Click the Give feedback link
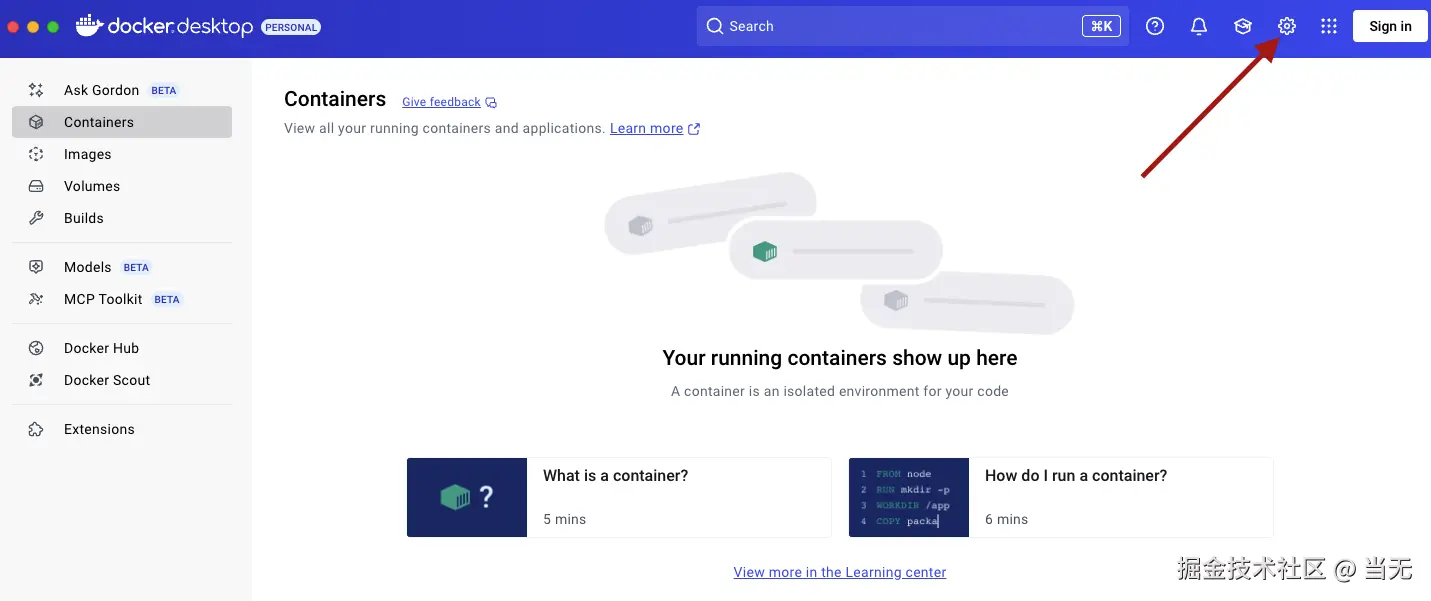 point(441,101)
